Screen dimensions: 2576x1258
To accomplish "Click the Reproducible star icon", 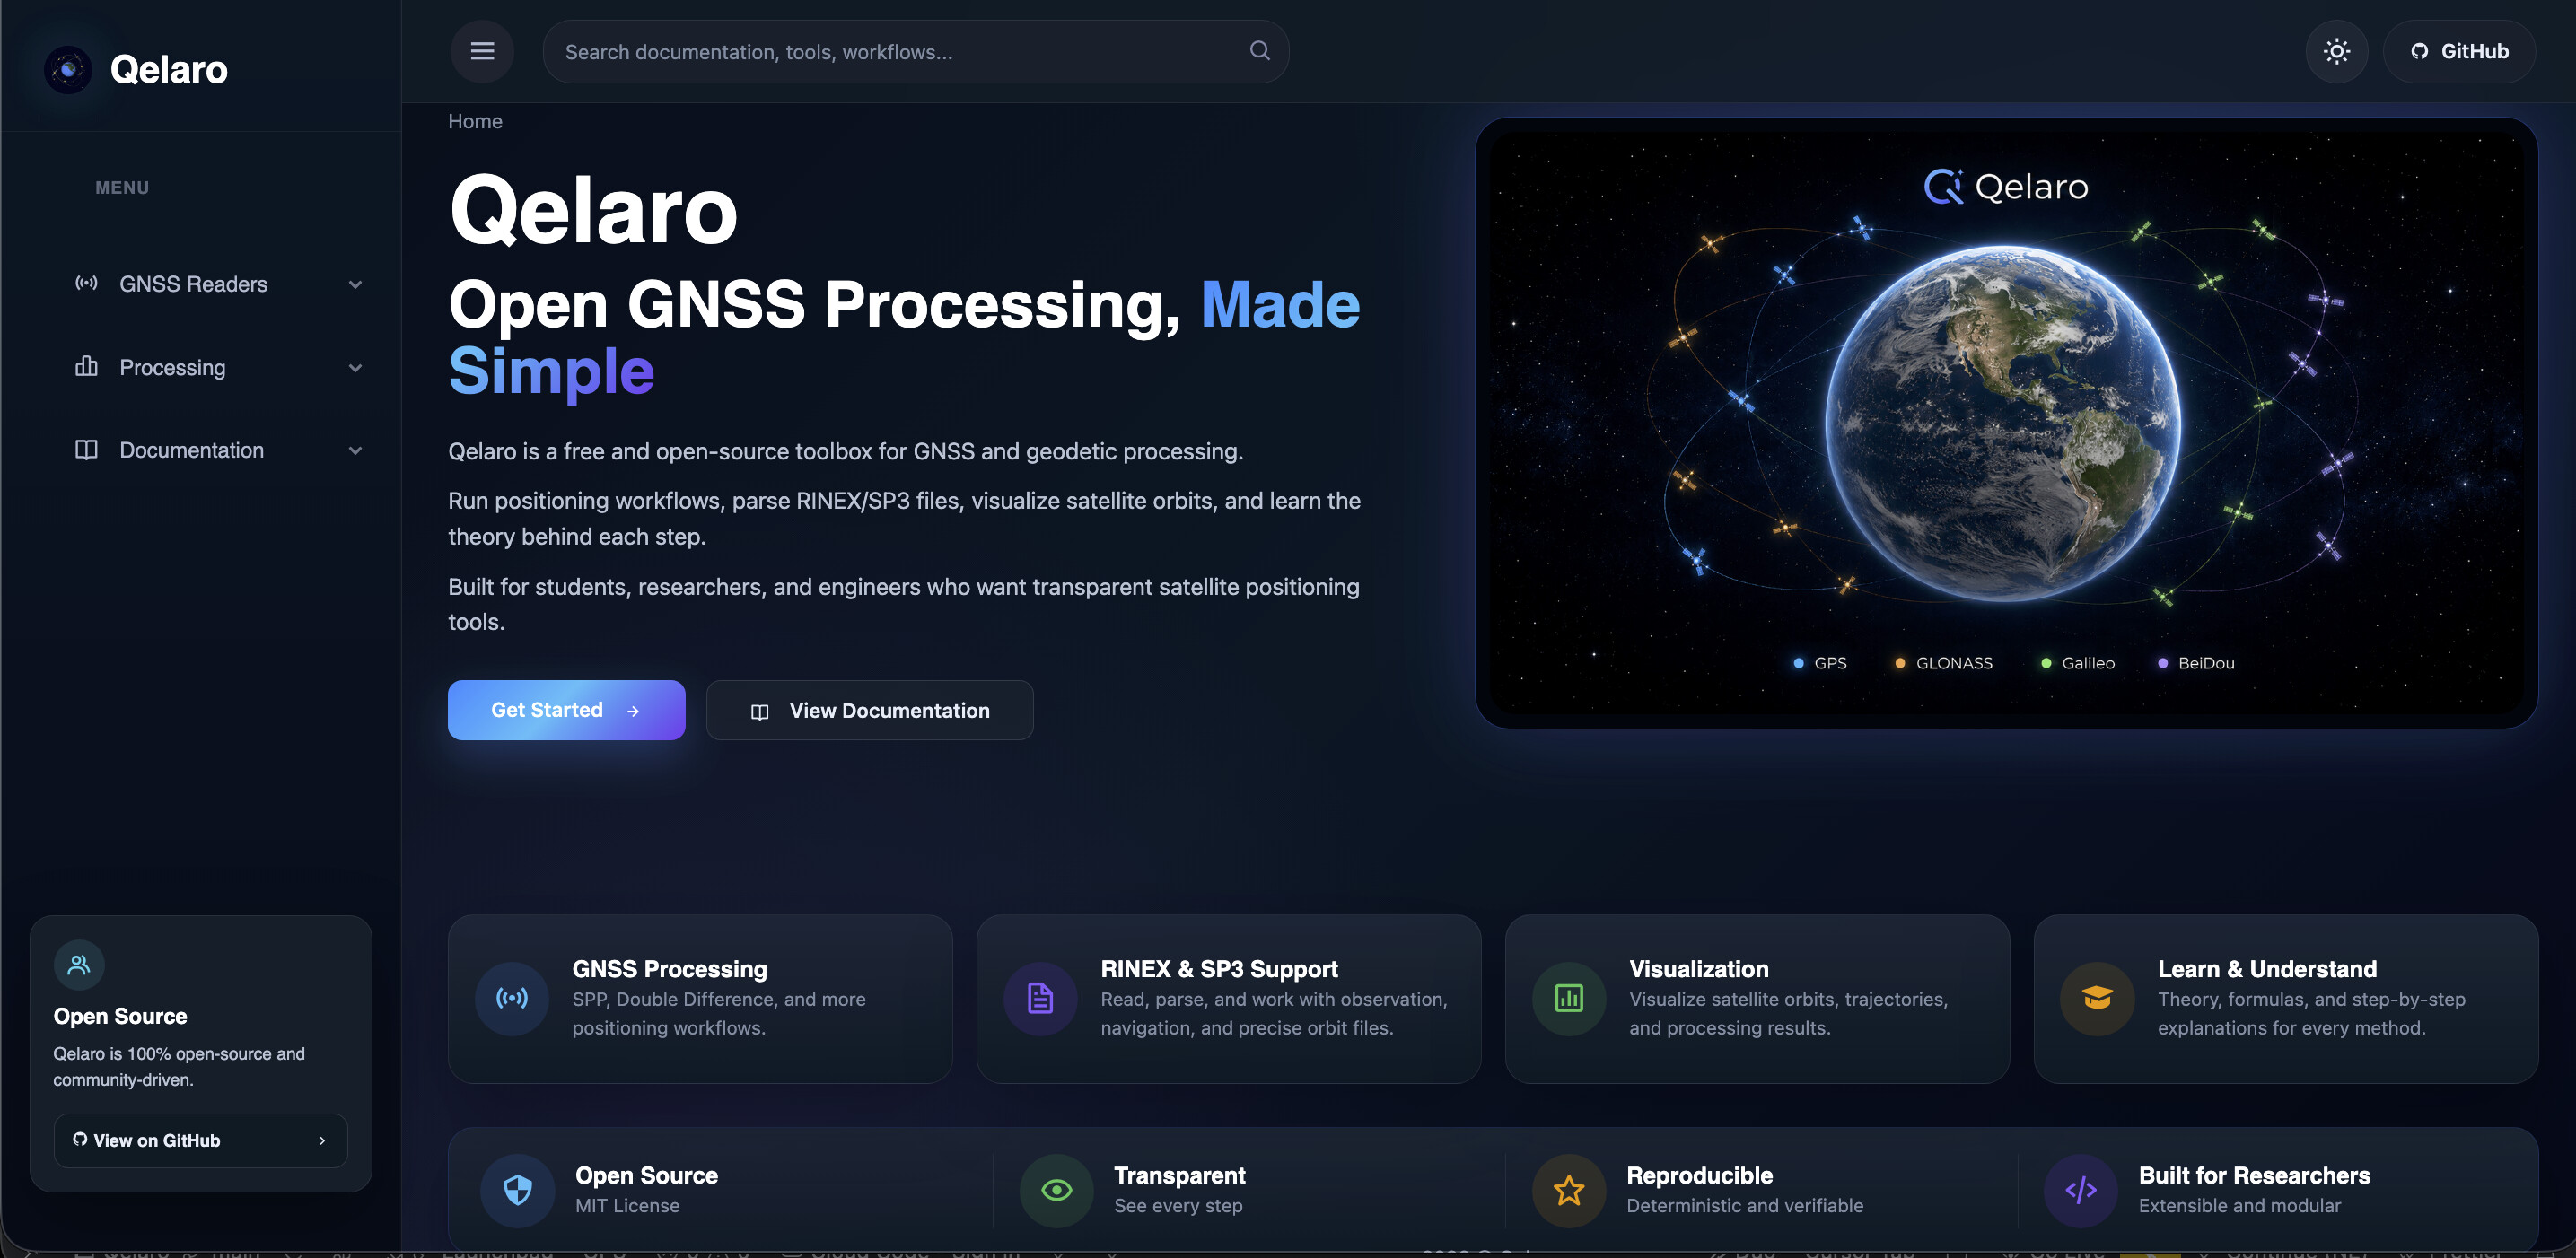I will 1568,1190.
